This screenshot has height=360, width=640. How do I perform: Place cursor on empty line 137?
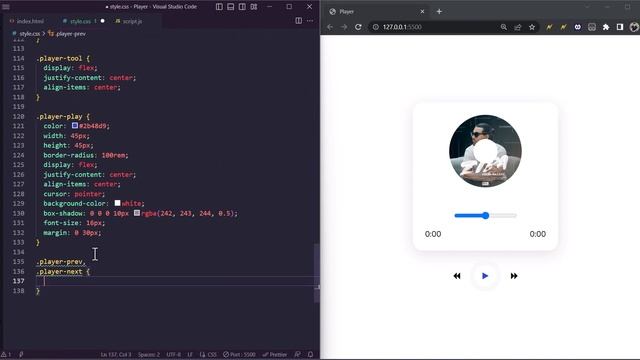(x=178, y=281)
